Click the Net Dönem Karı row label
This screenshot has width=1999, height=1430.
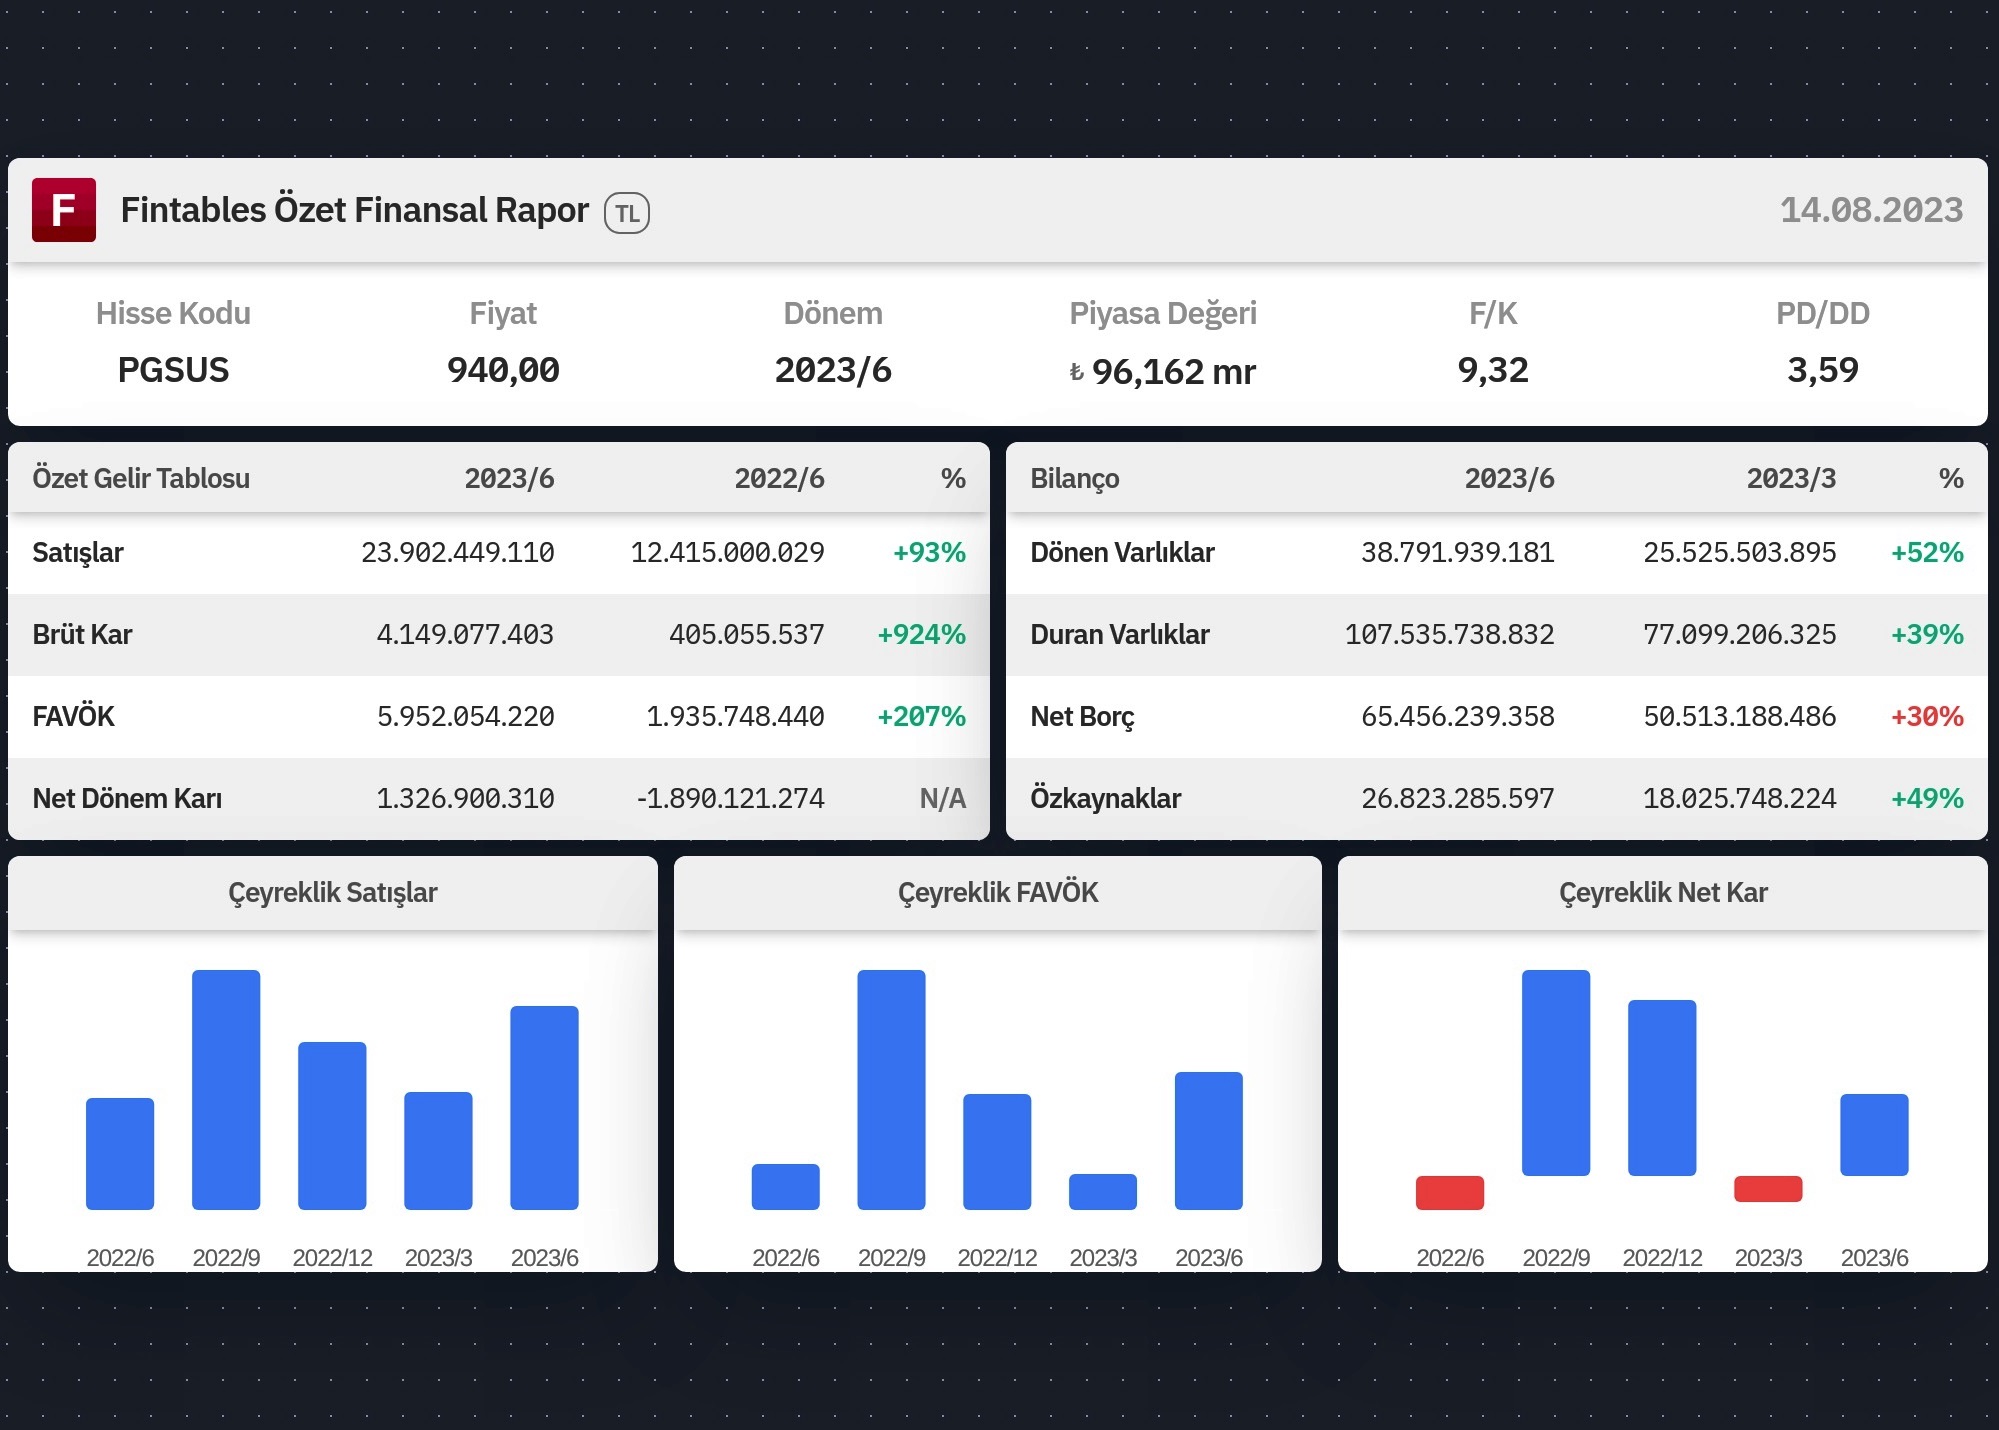[127, 798]
